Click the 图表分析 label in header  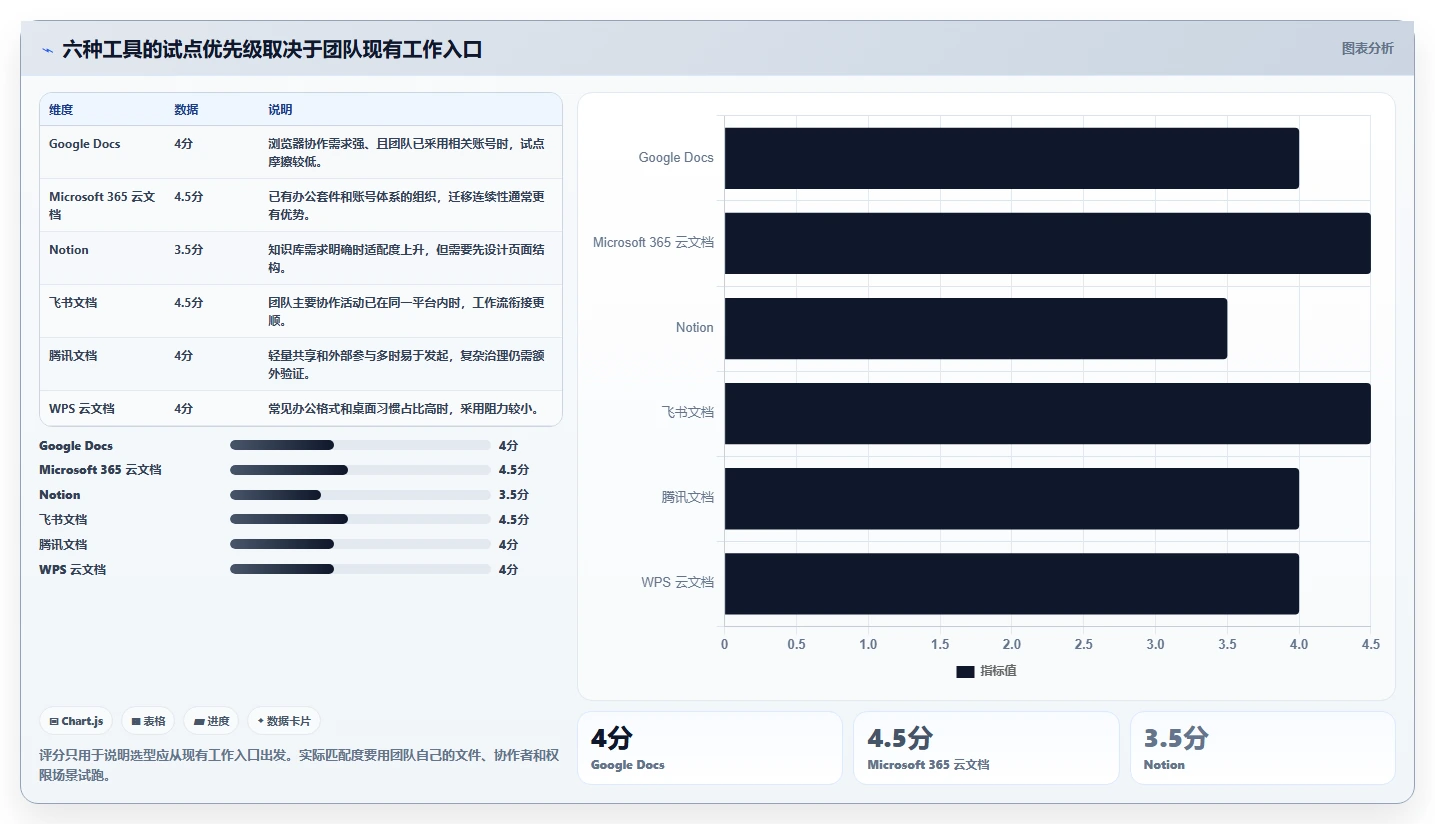[x=1367, y=48]
